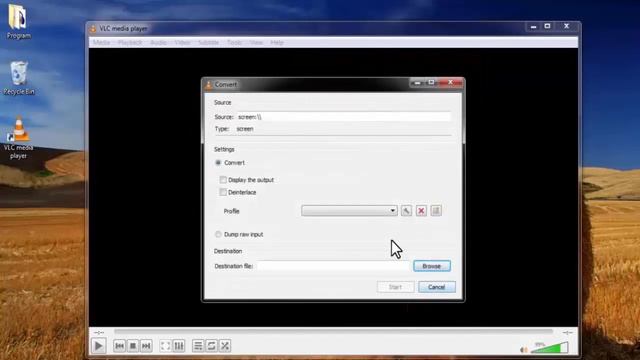
Task: Create a new profile icon
Action: 436,211
